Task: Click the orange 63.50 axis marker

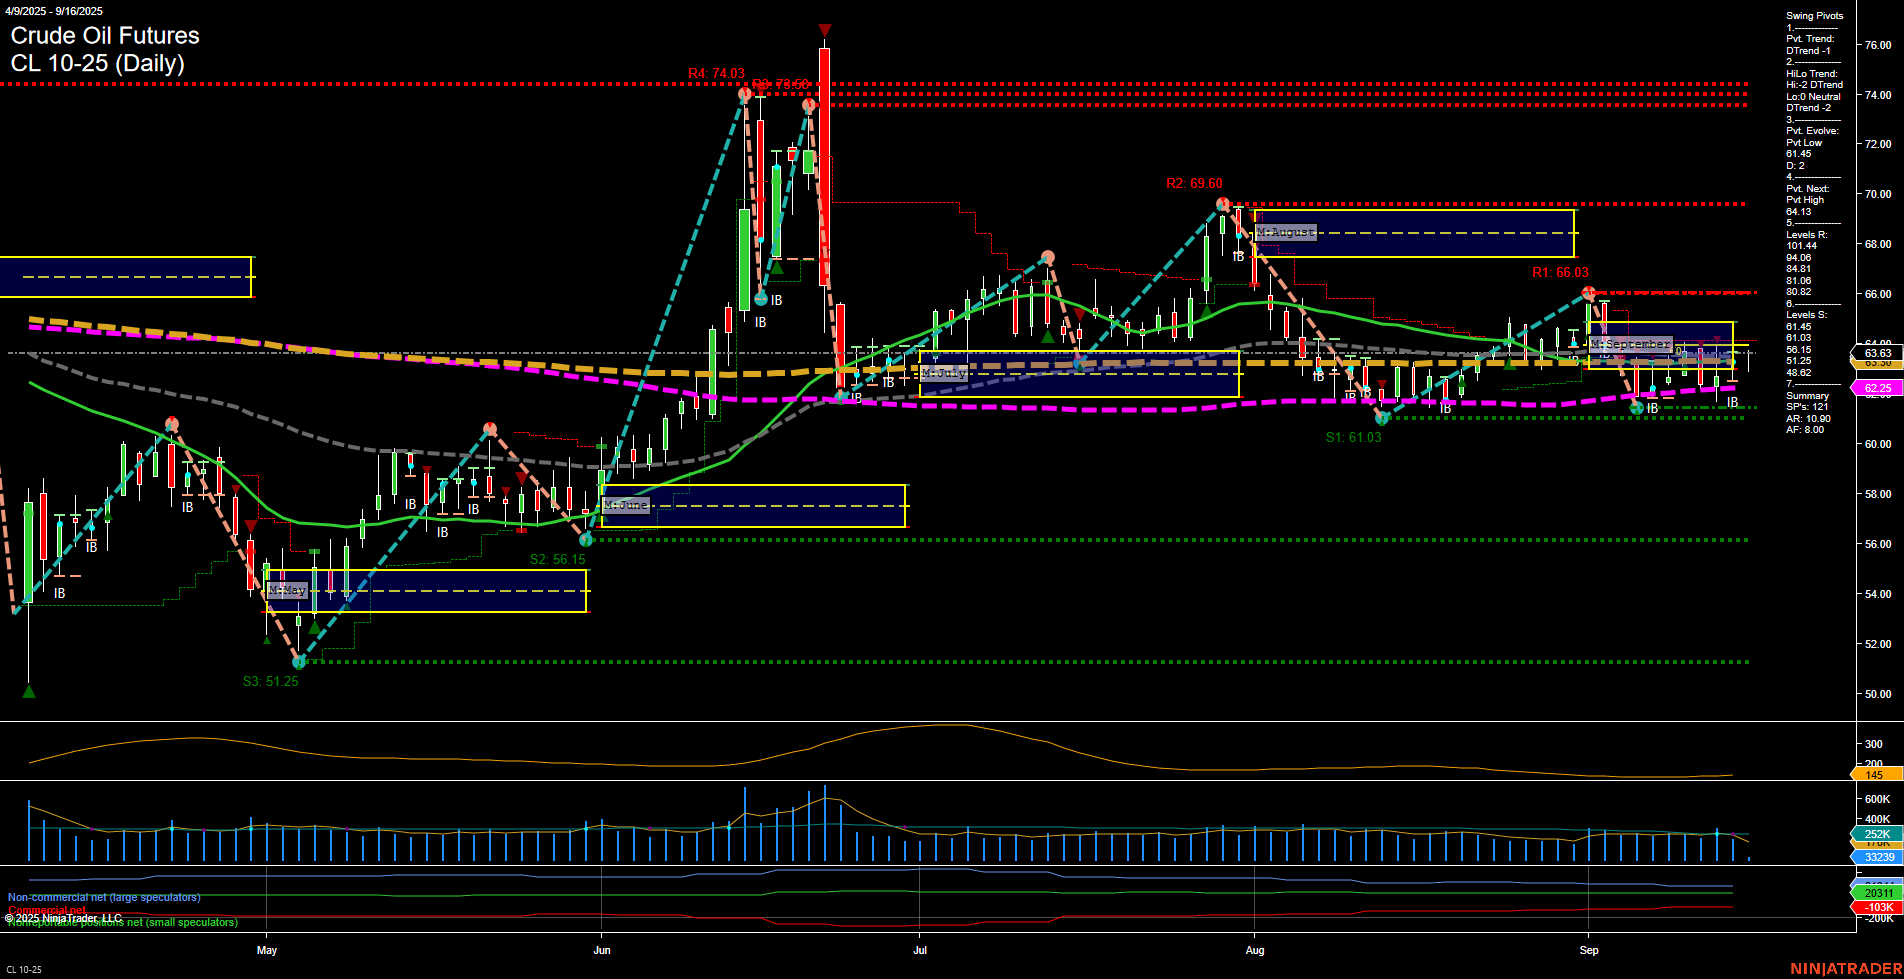Action: [1876, 366]
